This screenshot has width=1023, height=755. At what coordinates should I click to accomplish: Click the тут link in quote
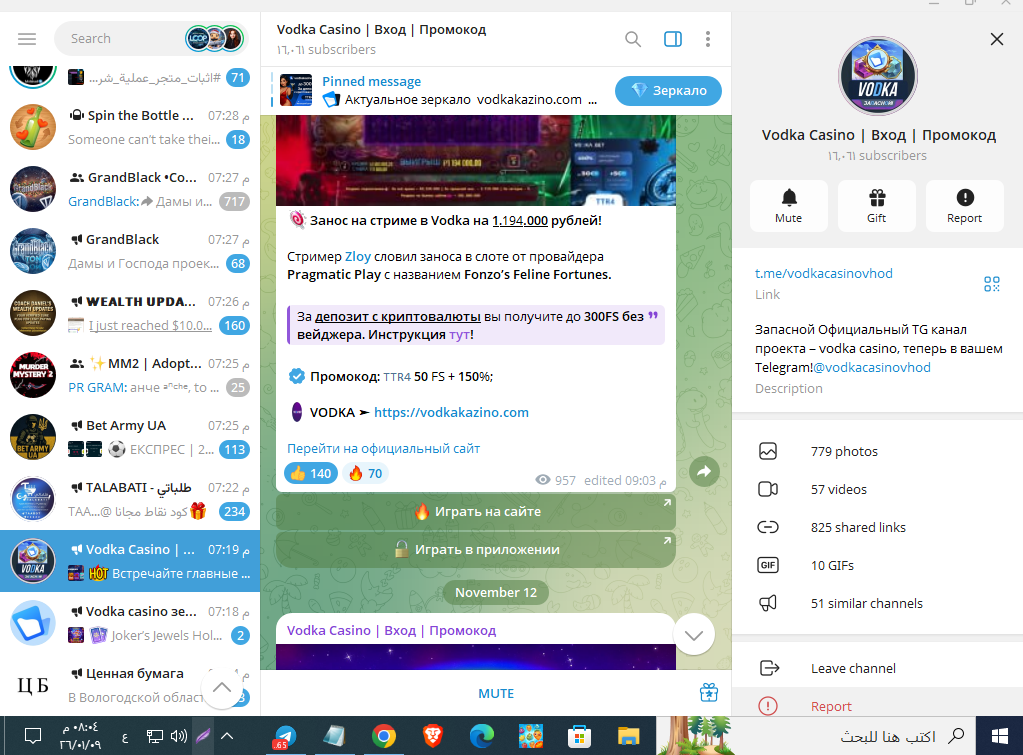point(459,335)
